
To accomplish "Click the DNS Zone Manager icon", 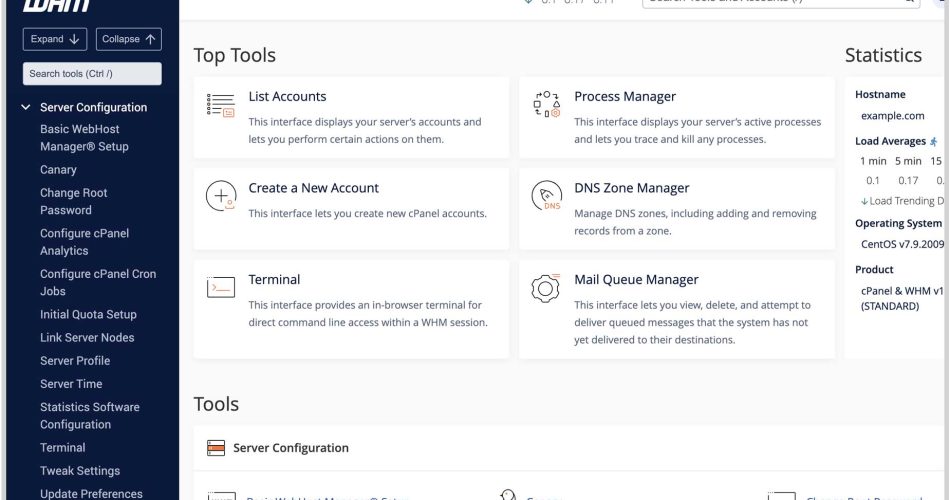I will coord(546,195).
